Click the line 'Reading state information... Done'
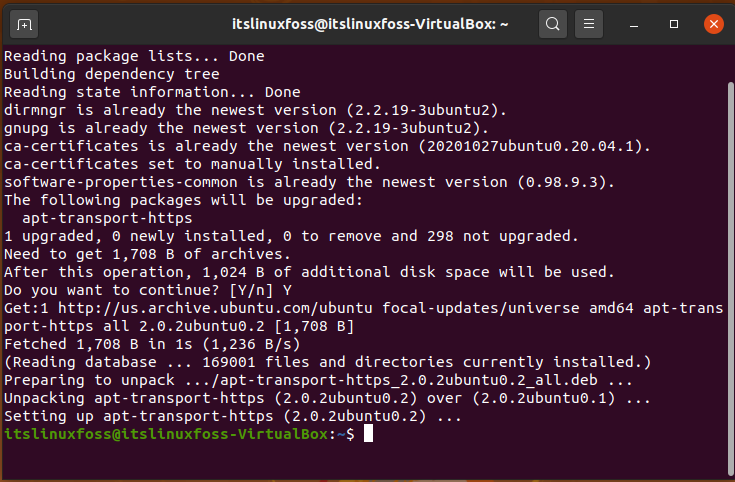735x482 pixels. pos(152,92)
